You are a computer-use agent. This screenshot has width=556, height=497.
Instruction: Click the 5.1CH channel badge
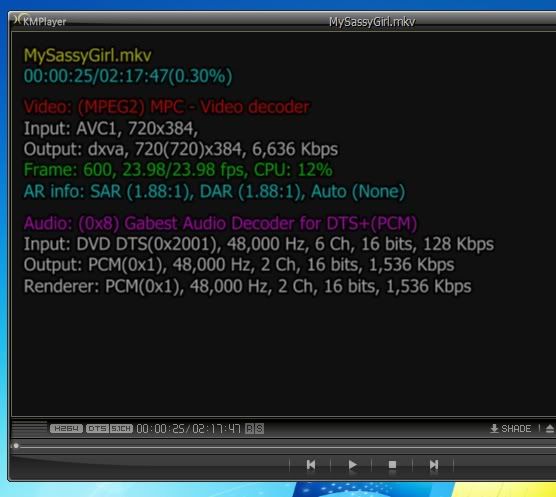tap(121, 429)
